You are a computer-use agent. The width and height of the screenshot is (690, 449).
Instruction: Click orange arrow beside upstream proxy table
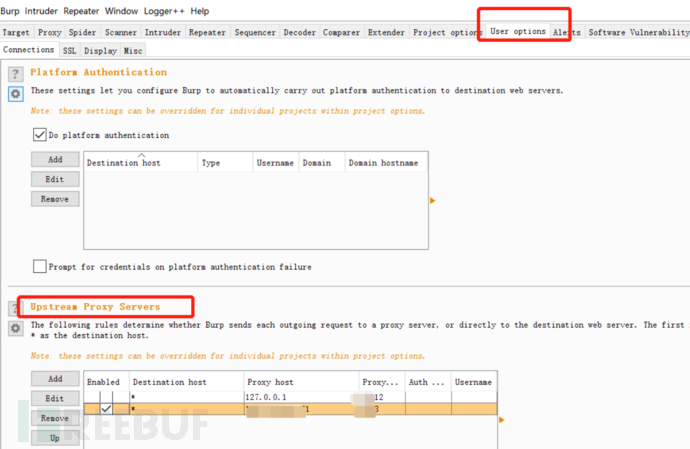point(502,420)
